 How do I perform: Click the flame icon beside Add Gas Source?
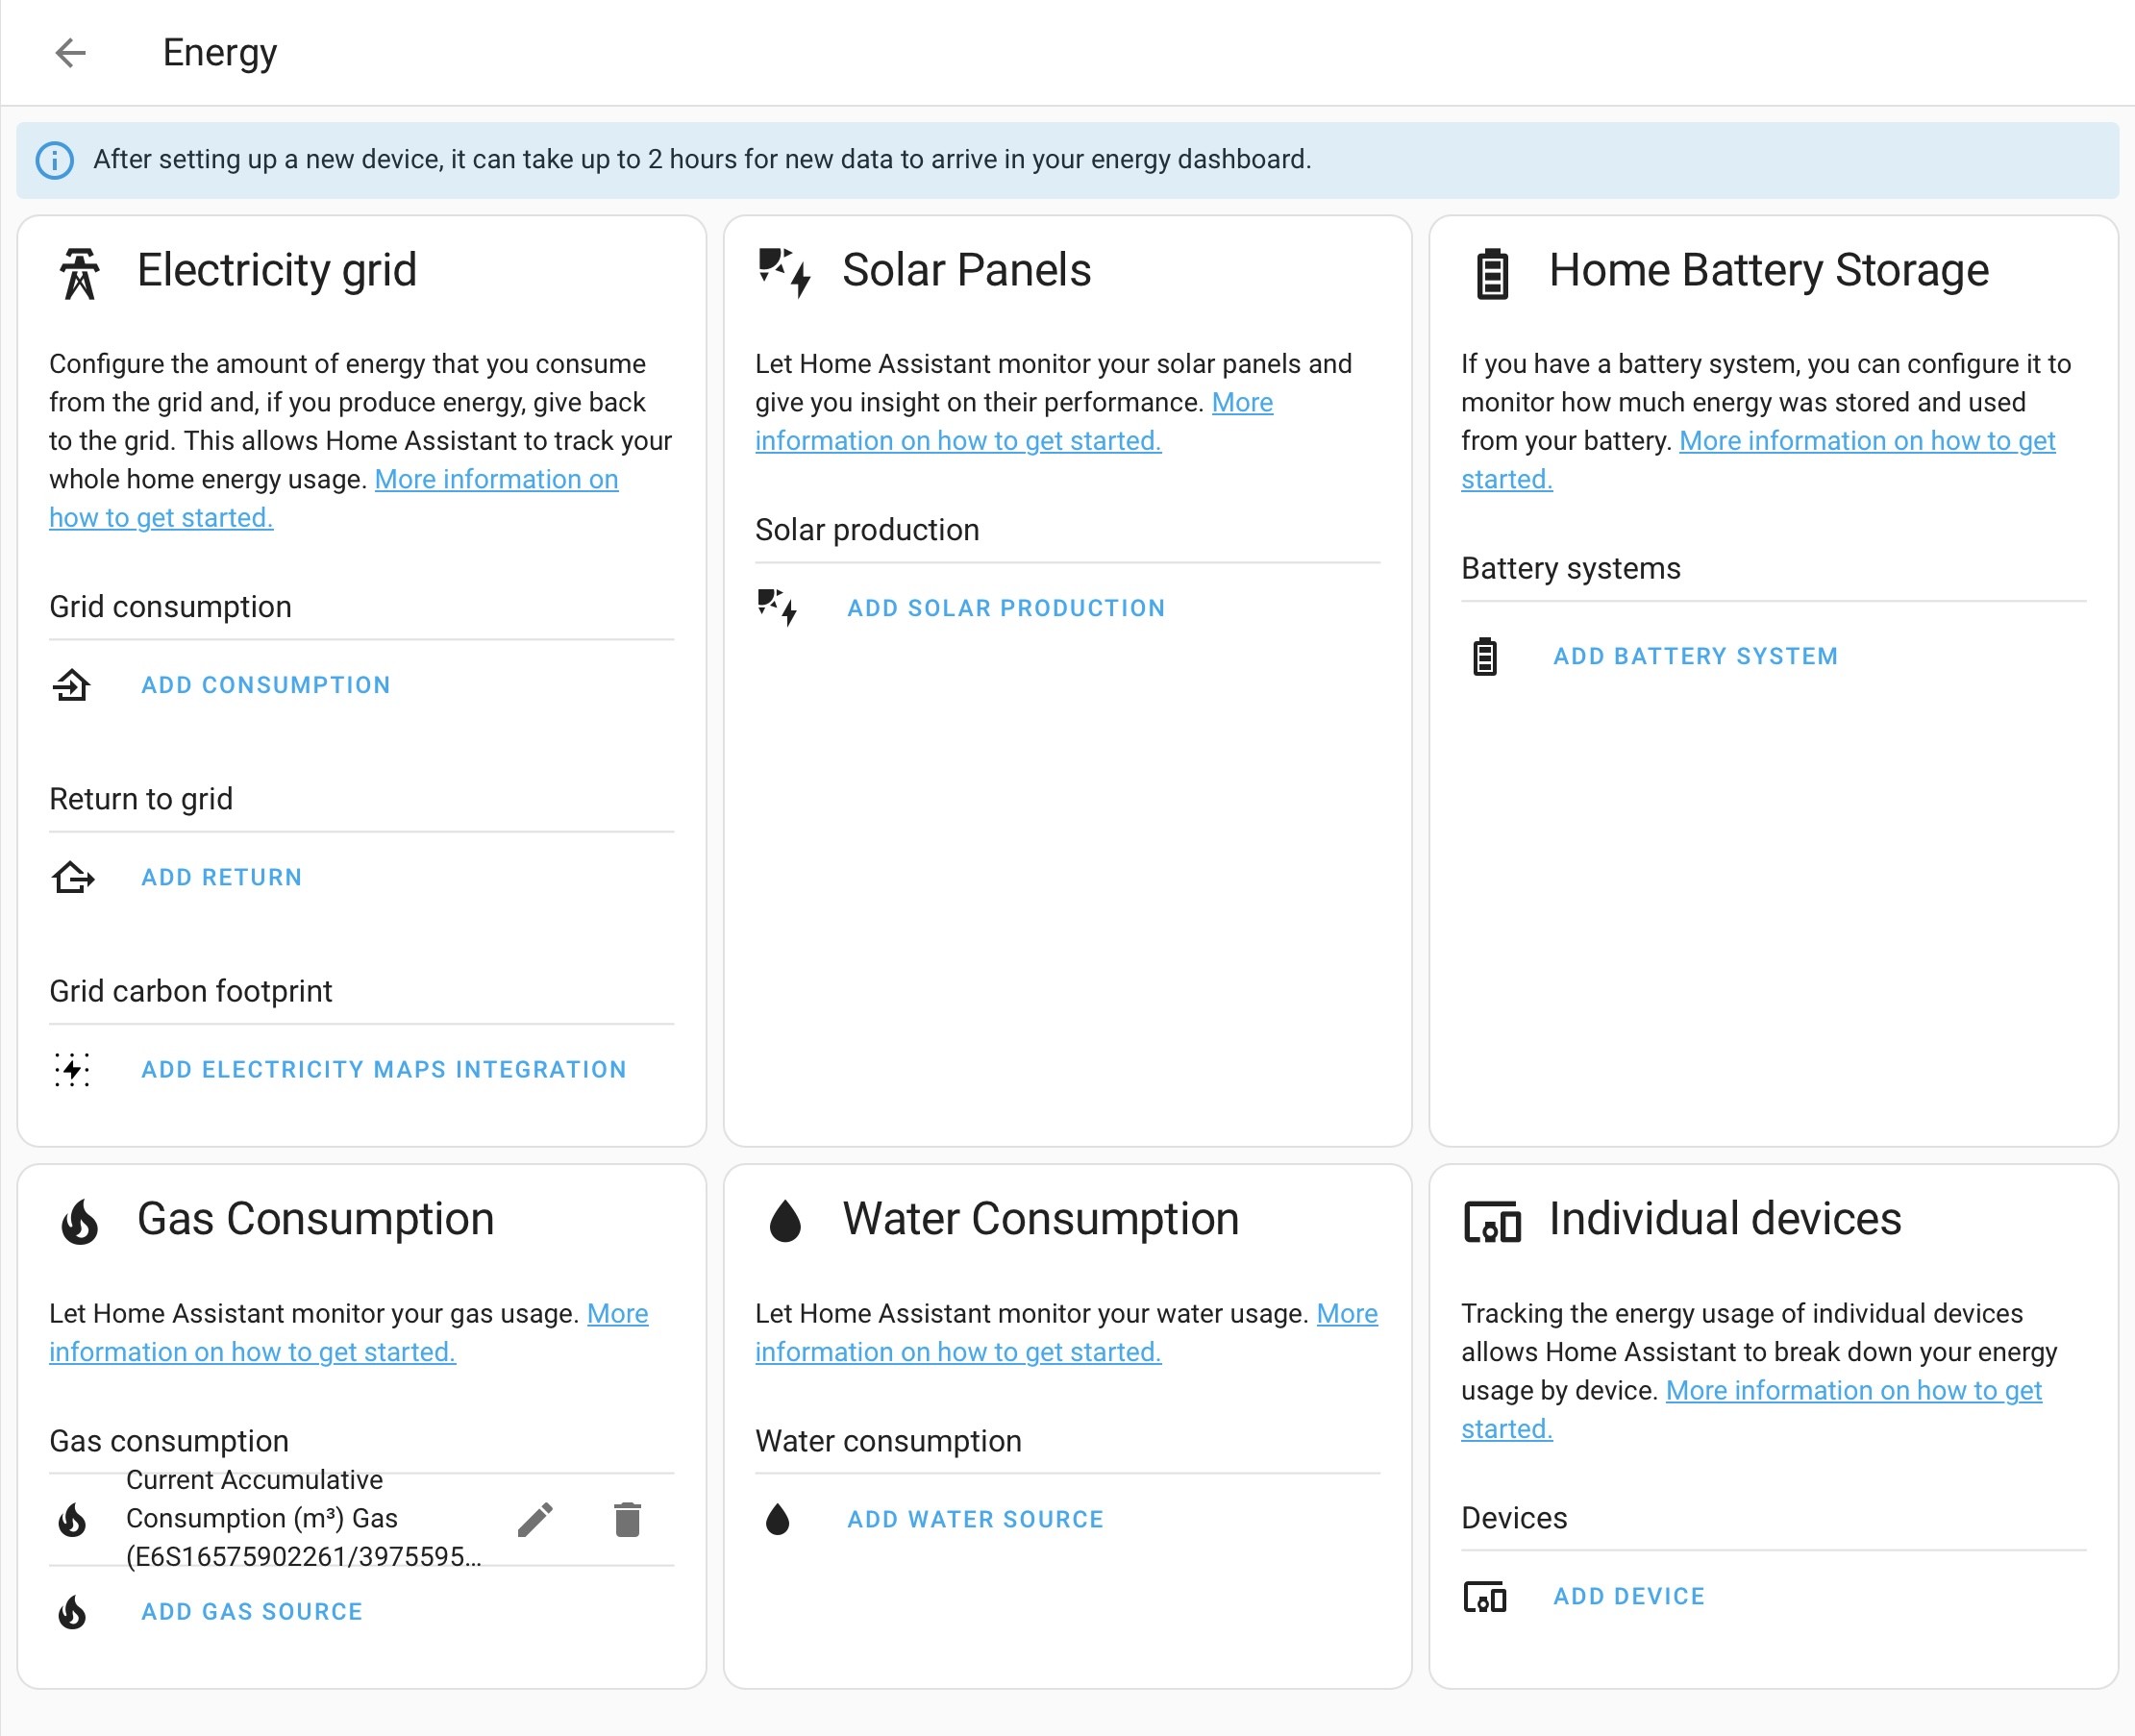coord(72,1612)
